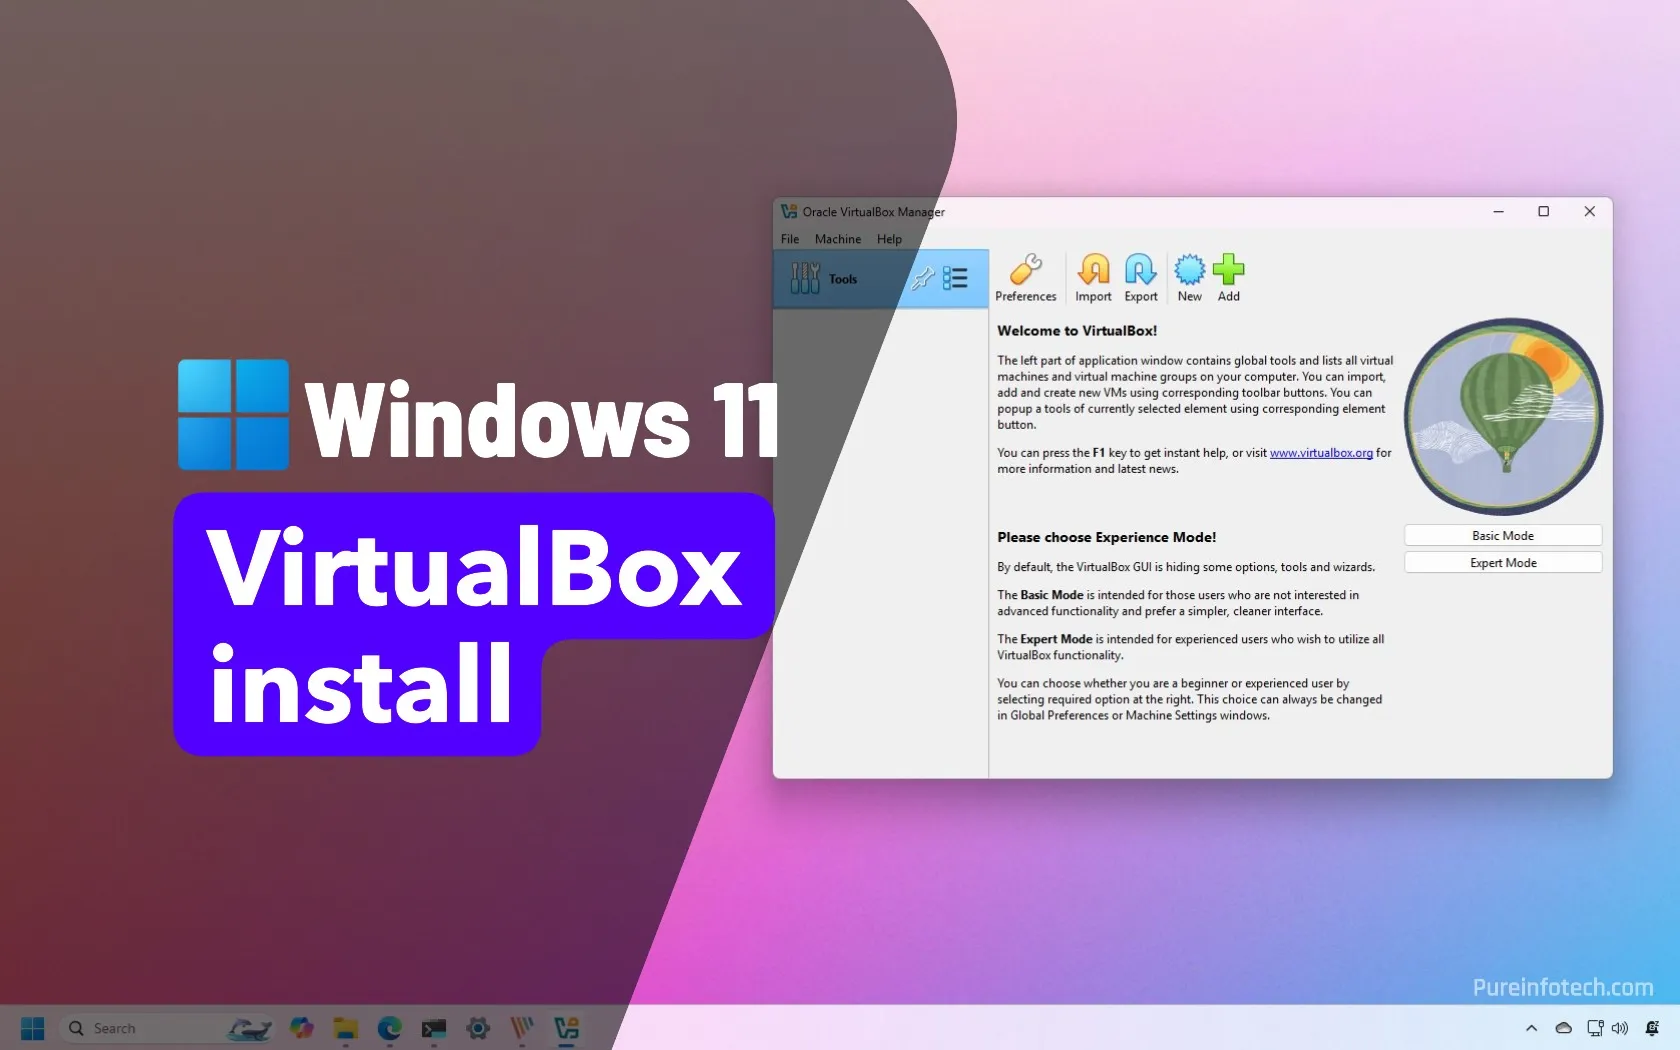Open Windows Terminal from the taskbar
This screenshot has width=1680, height=1050.
tap(433, 1028)
